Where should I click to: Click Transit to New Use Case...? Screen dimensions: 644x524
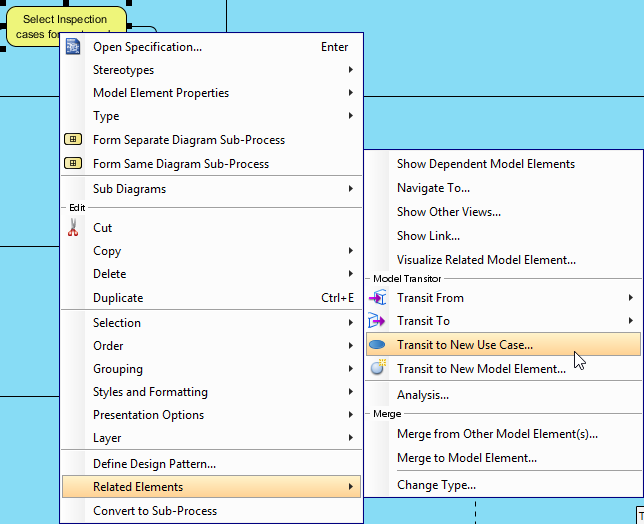503,345
